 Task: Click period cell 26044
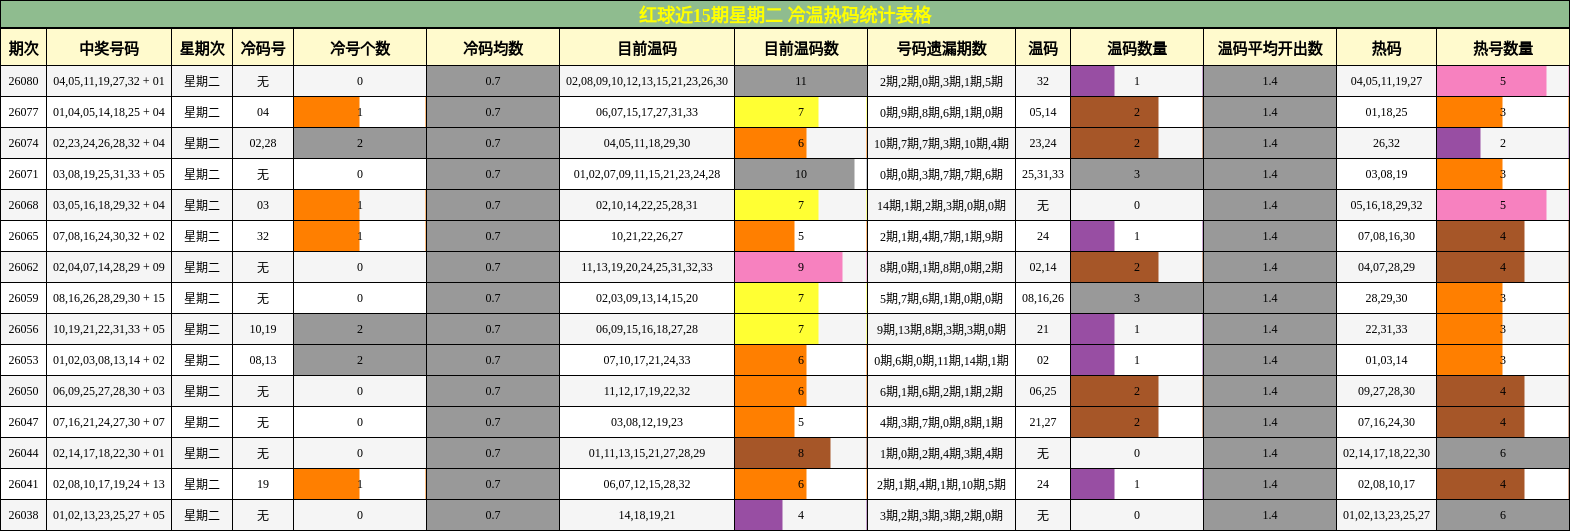24,453
